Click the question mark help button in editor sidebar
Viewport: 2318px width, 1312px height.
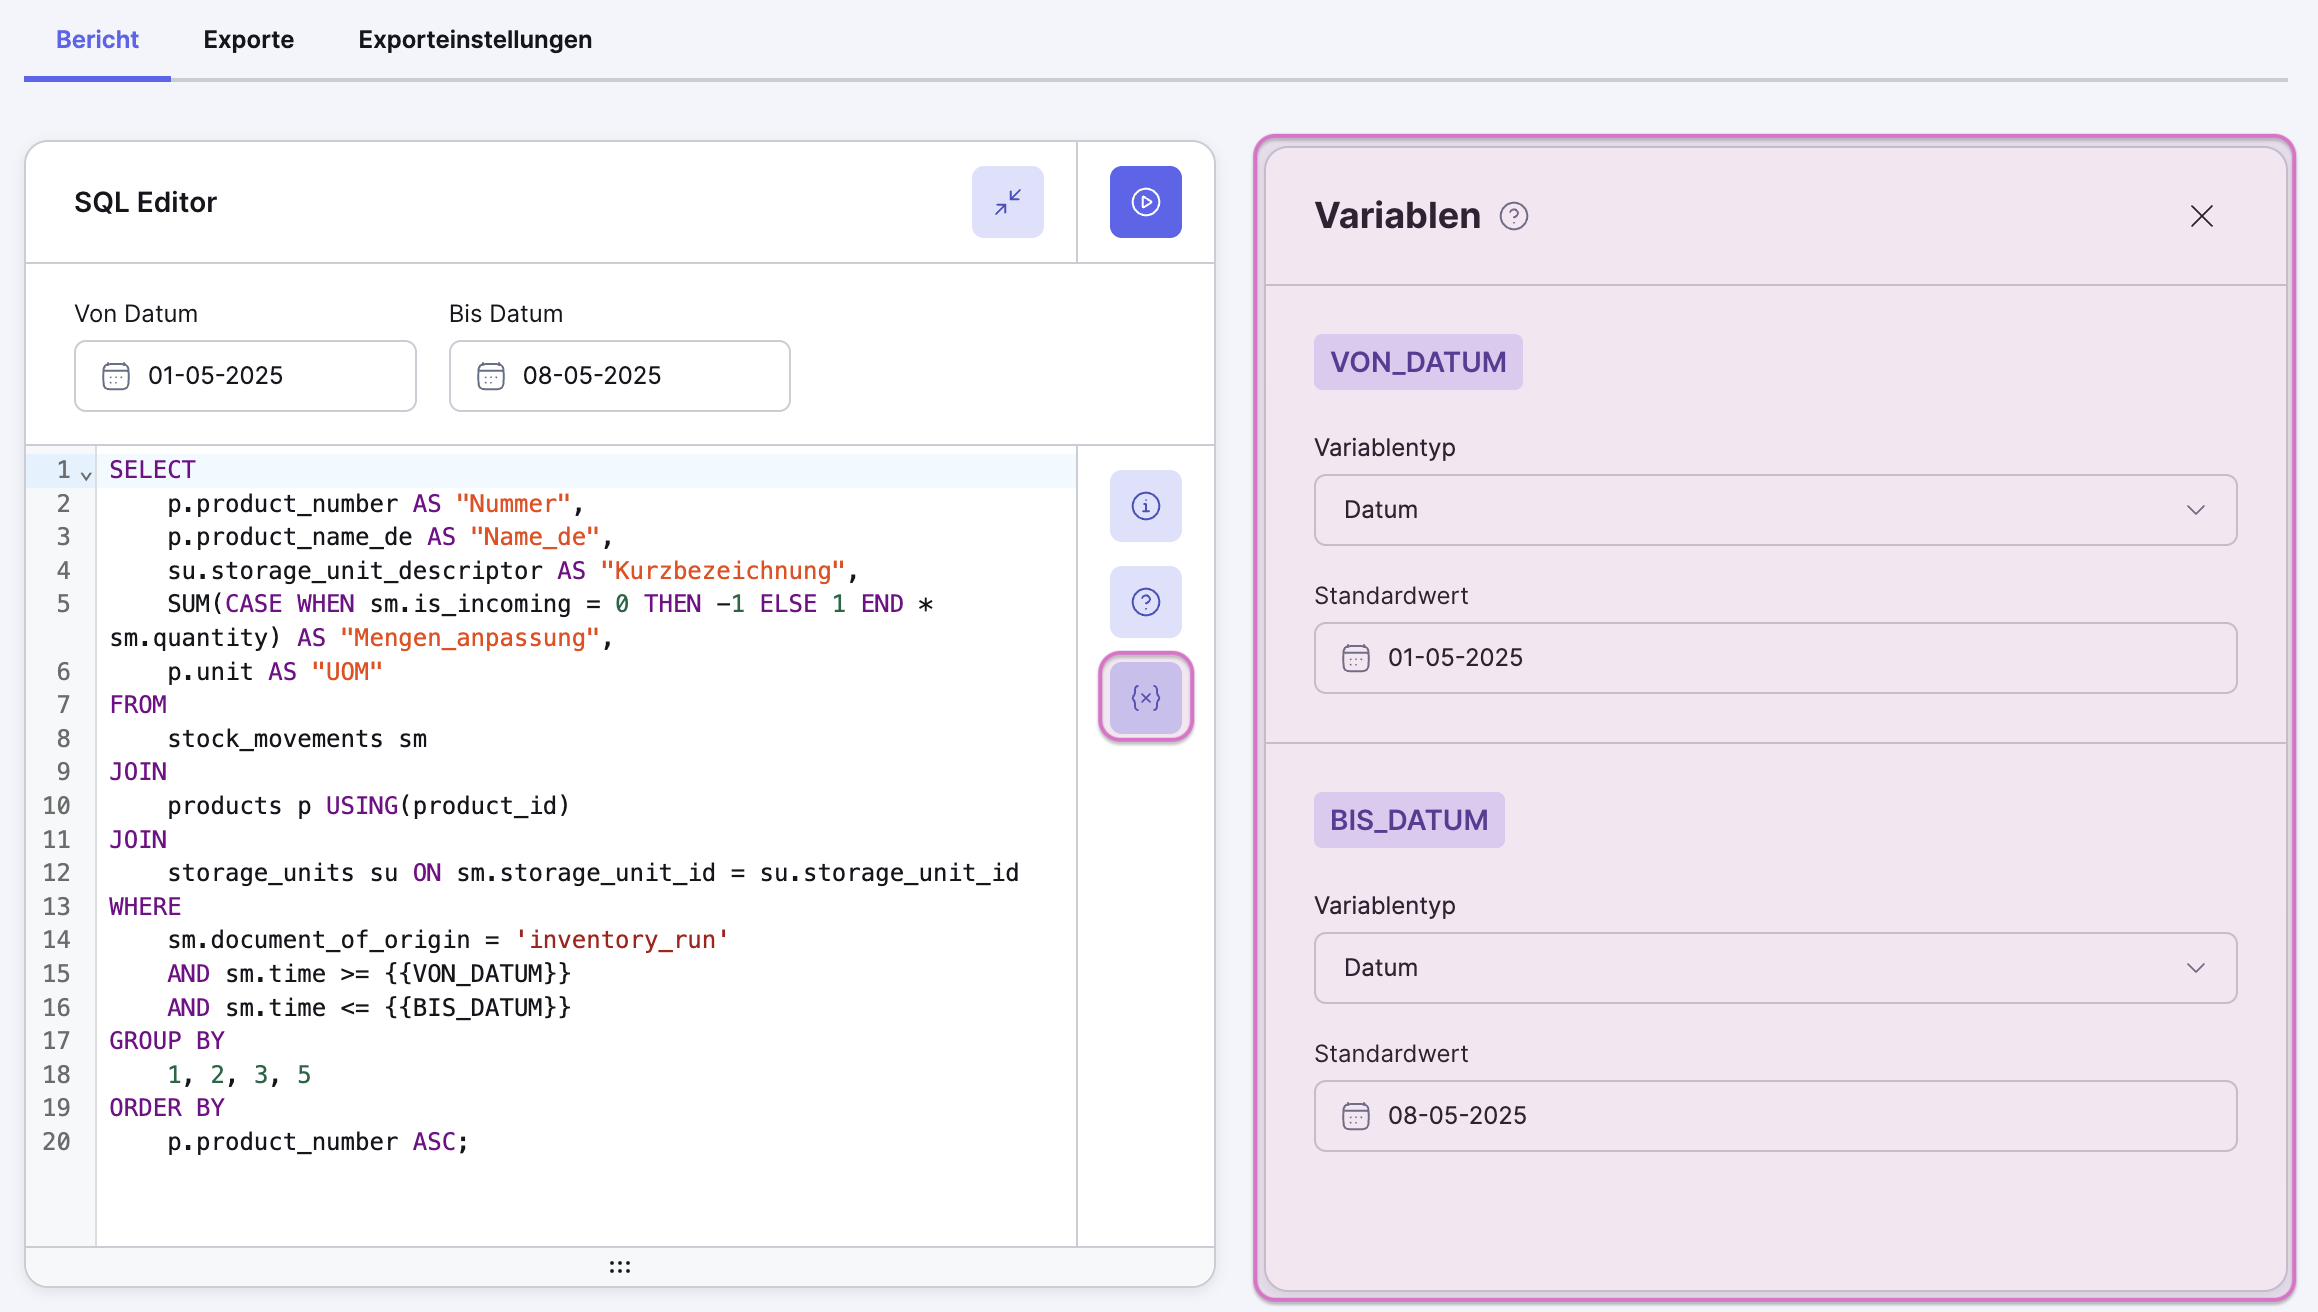pos(1145,602)
